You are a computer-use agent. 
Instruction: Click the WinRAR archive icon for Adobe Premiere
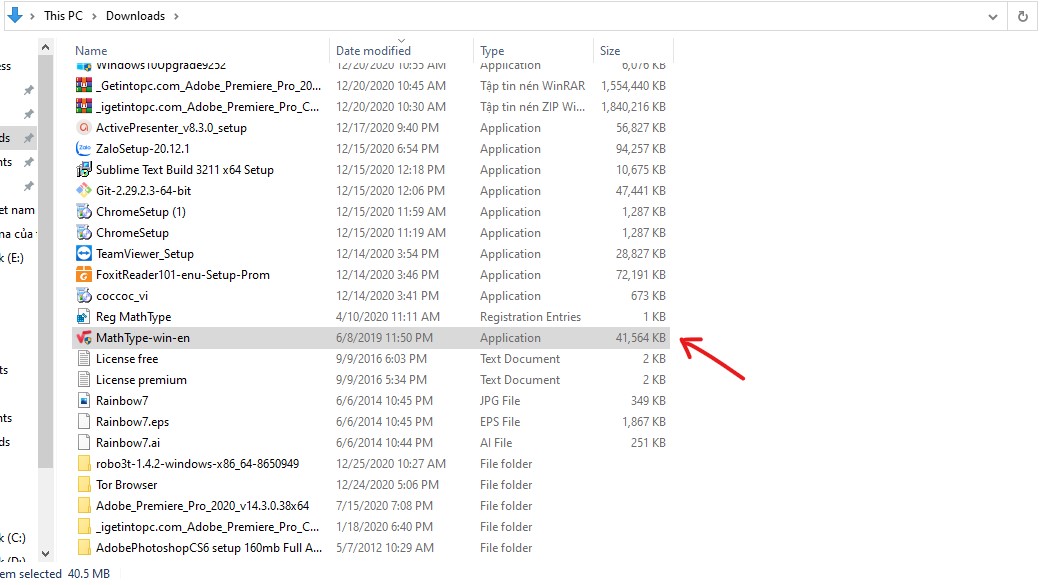(83, 85)
